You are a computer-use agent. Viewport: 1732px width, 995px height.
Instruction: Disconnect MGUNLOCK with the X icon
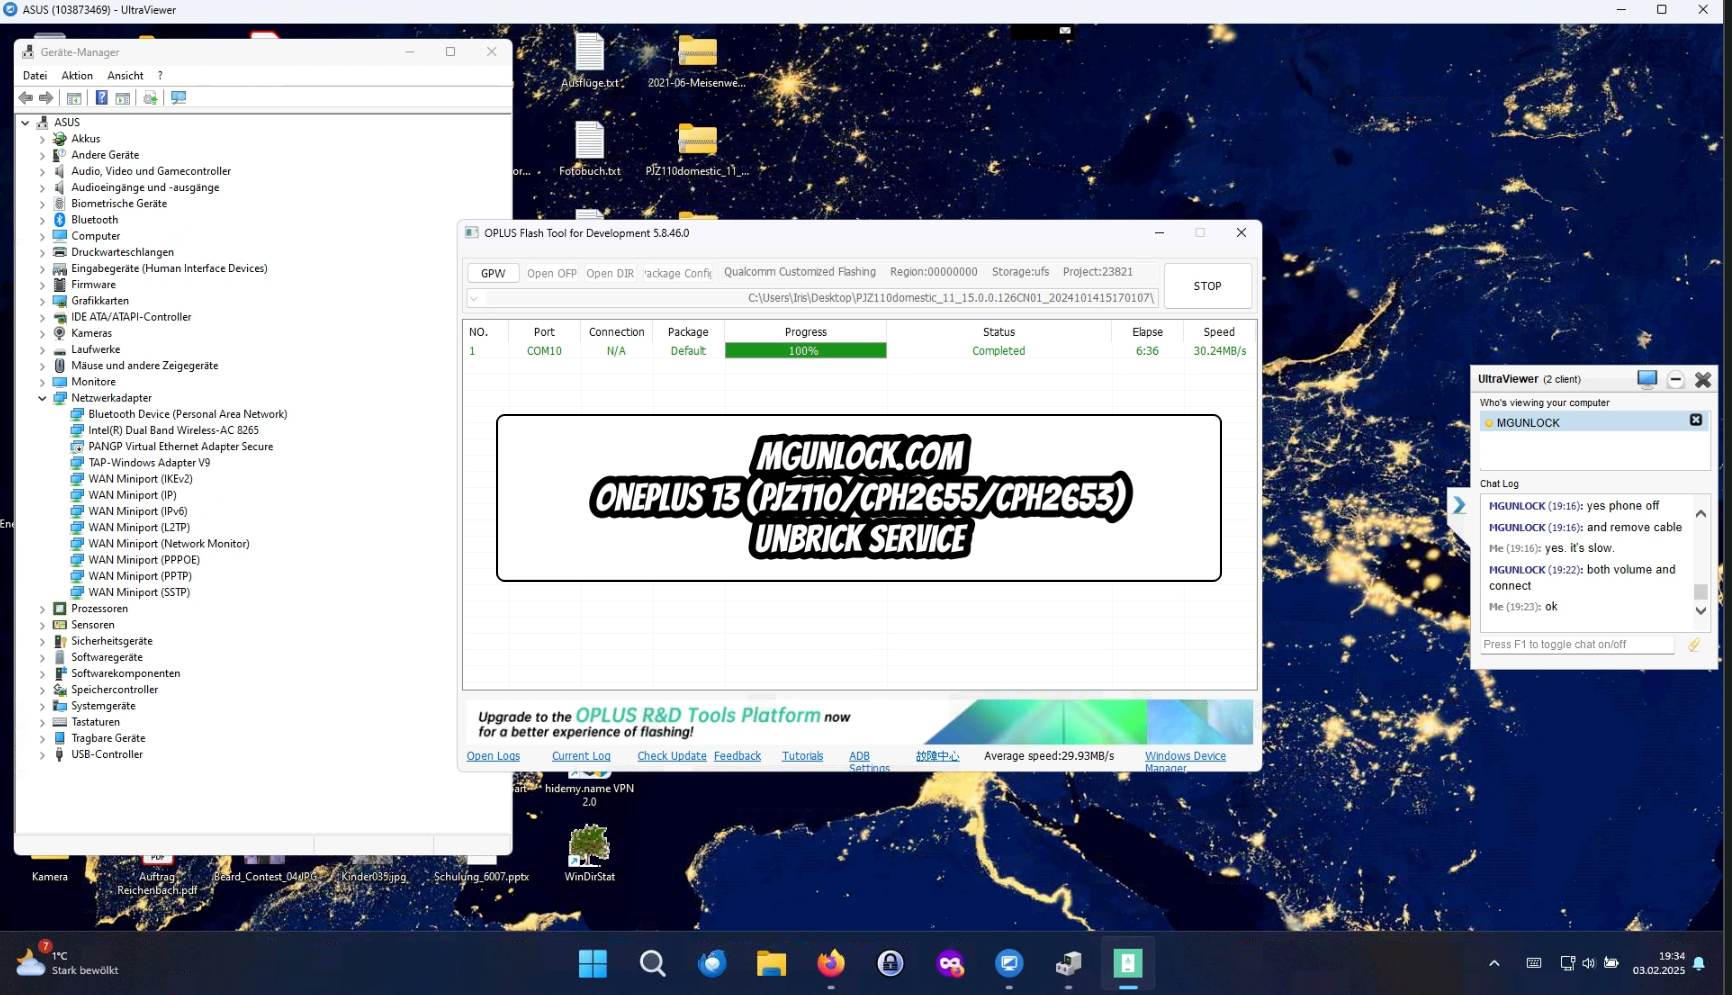coord(1696,421)
